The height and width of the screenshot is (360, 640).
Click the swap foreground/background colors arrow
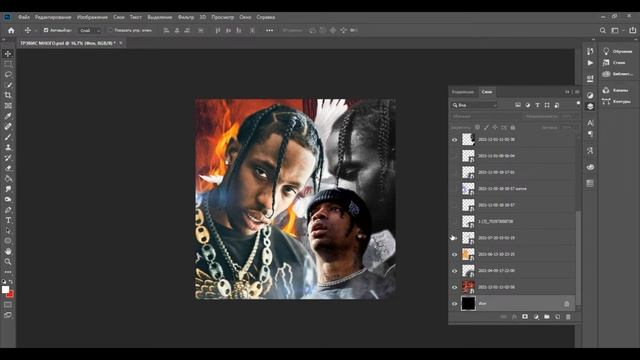coord(11,282)
